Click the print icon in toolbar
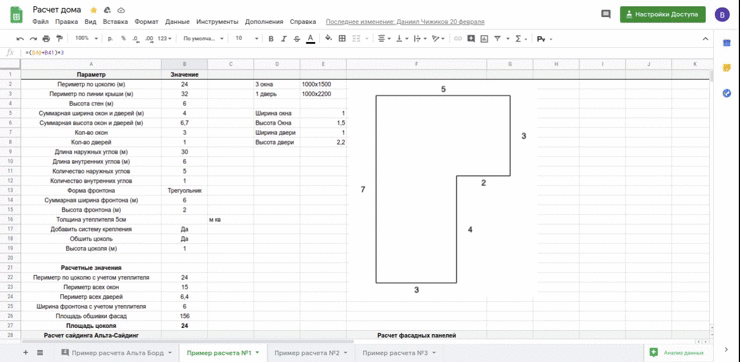 point(46,39)
